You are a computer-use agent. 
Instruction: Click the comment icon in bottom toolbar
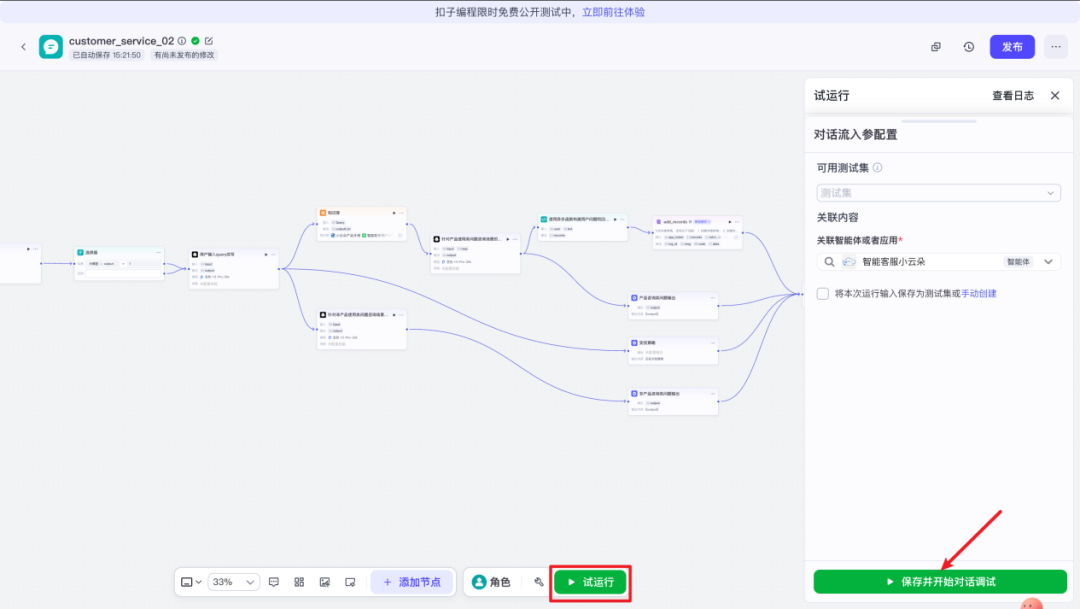pos(274,582)
